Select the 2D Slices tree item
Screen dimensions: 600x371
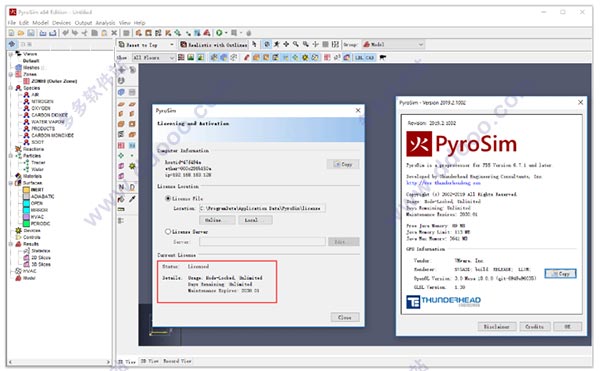pos(41,257)
